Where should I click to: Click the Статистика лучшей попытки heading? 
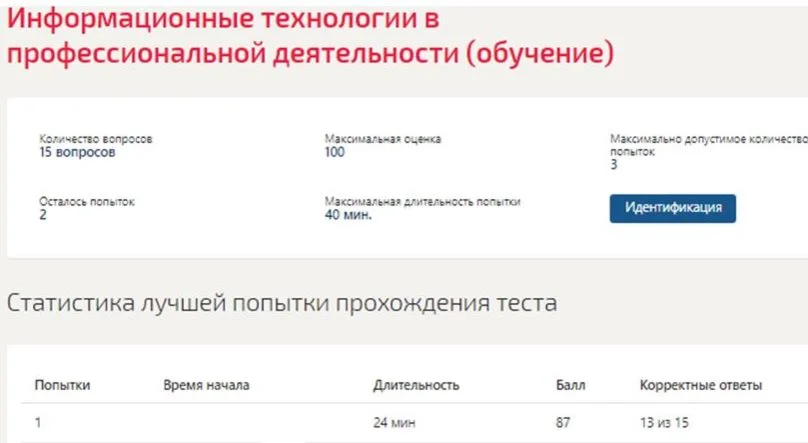click(282, 303)
